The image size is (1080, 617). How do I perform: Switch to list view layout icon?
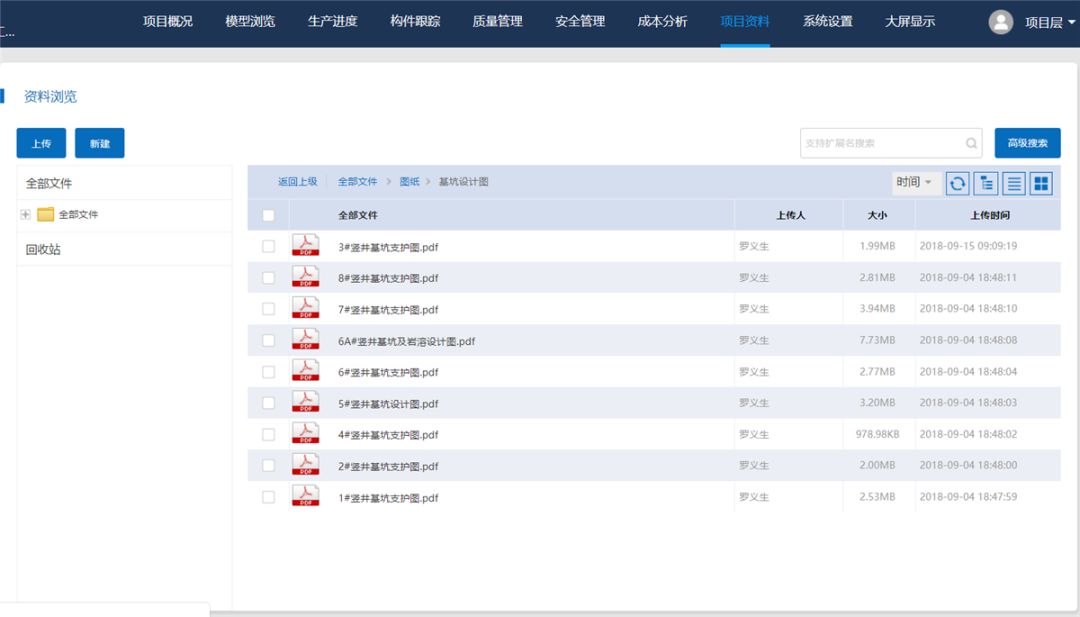(x=1013, y=182)
